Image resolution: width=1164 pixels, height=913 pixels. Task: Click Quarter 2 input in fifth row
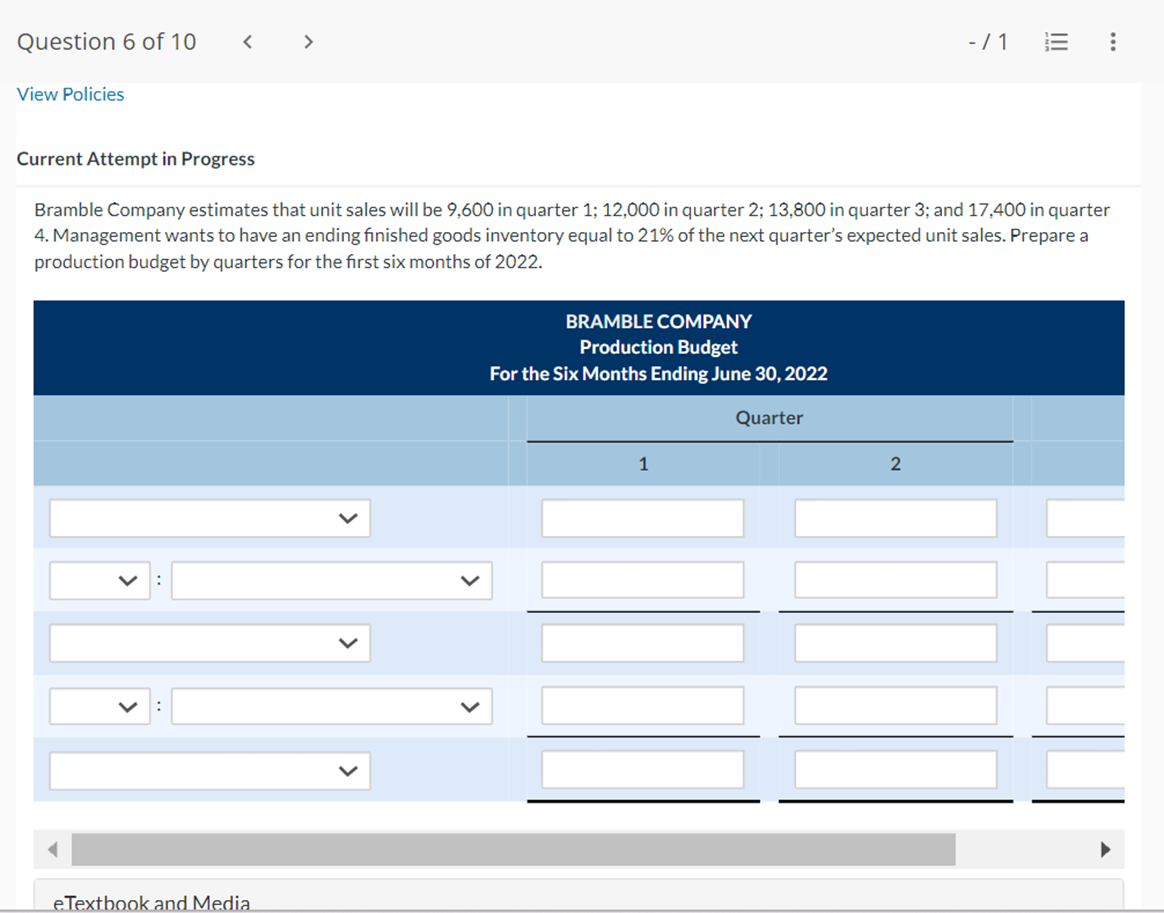(x=896, y=769)
